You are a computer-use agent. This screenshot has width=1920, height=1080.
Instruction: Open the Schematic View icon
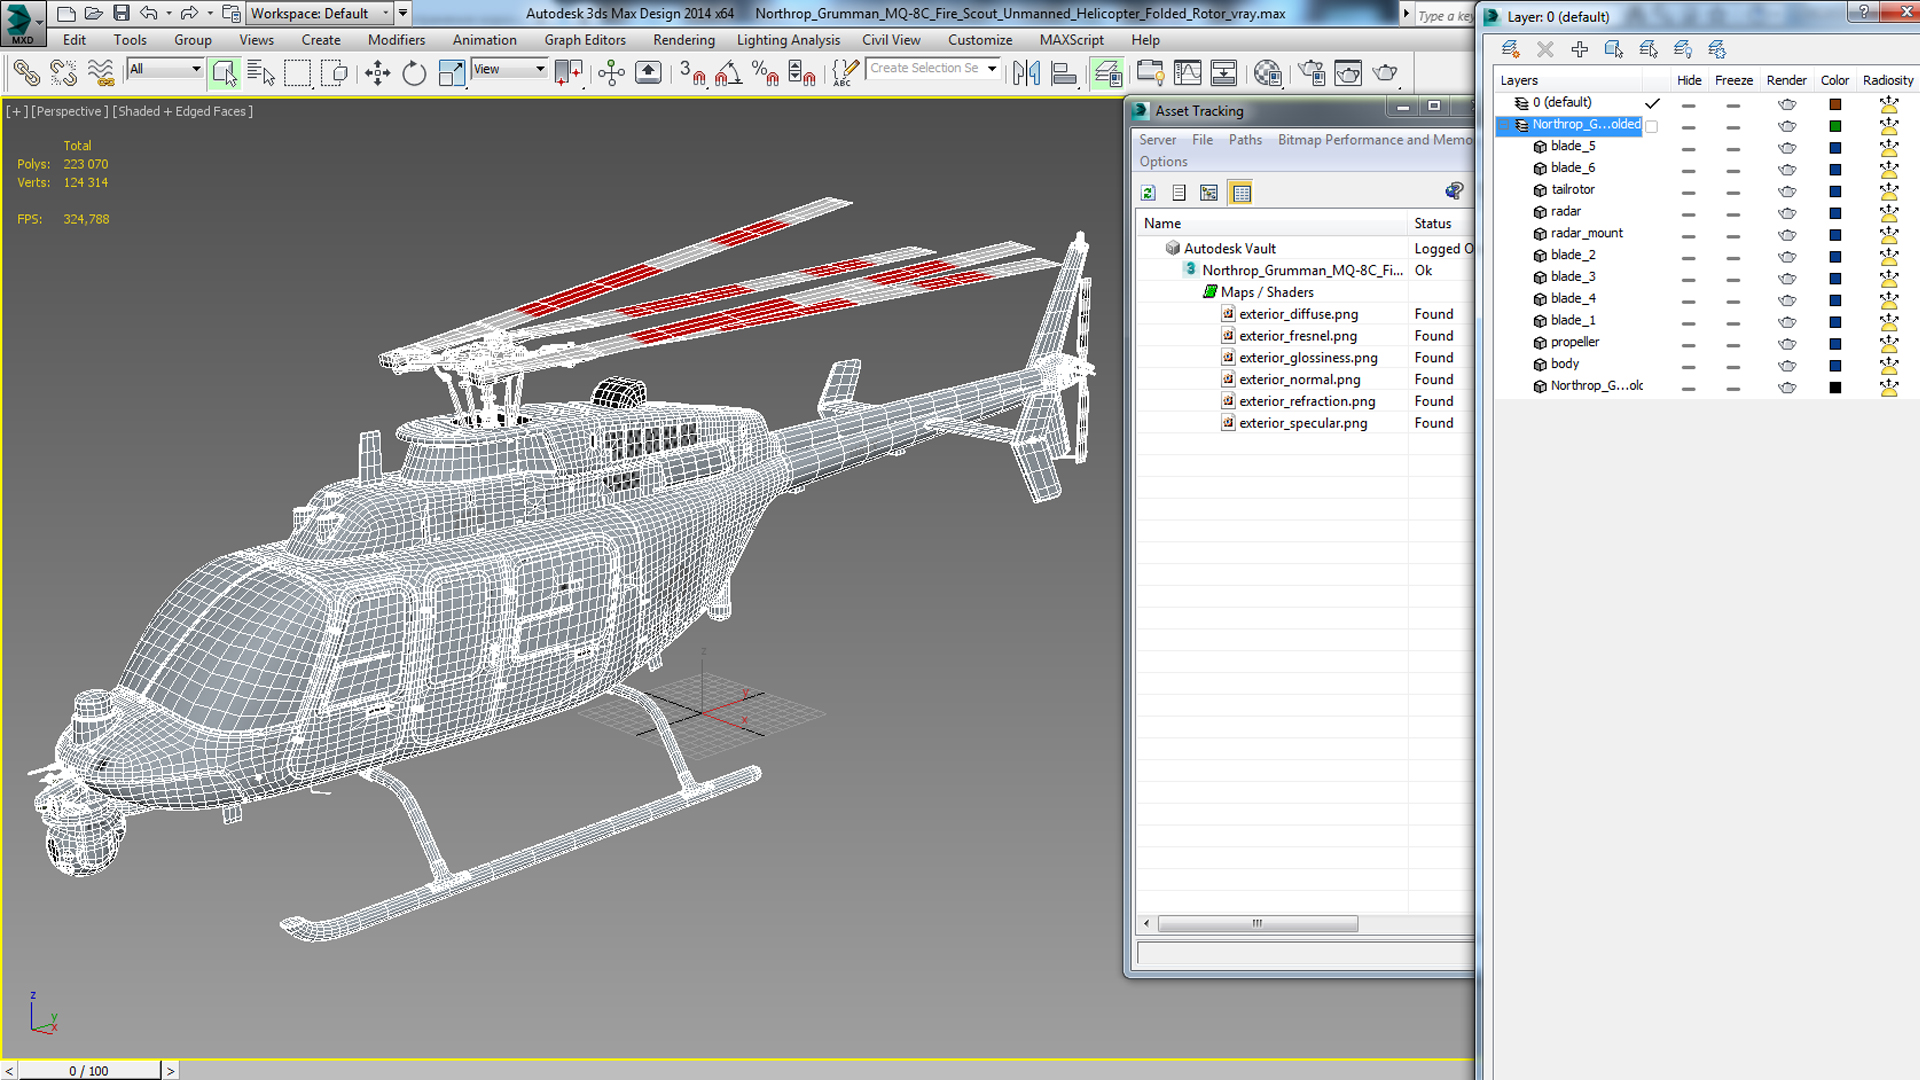(x=1224, y=72)
